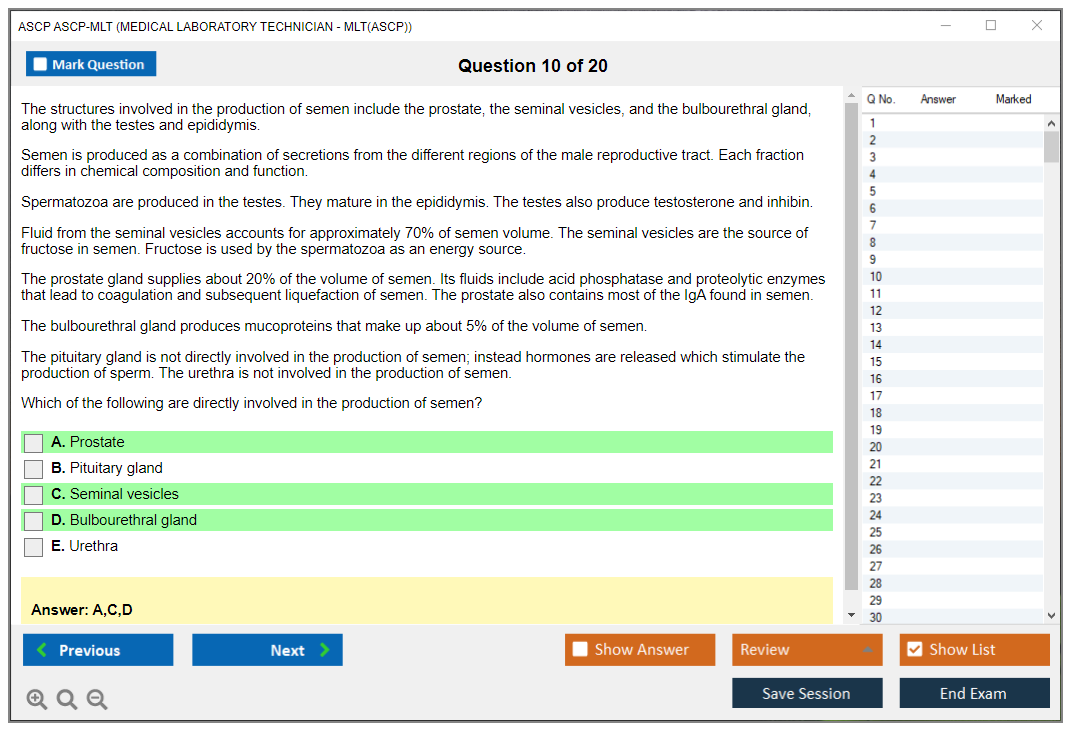The height and width of the screenshot is (735, 1075).
Task: Click the reset zoom magnifier icon
Action: point(67,700)
